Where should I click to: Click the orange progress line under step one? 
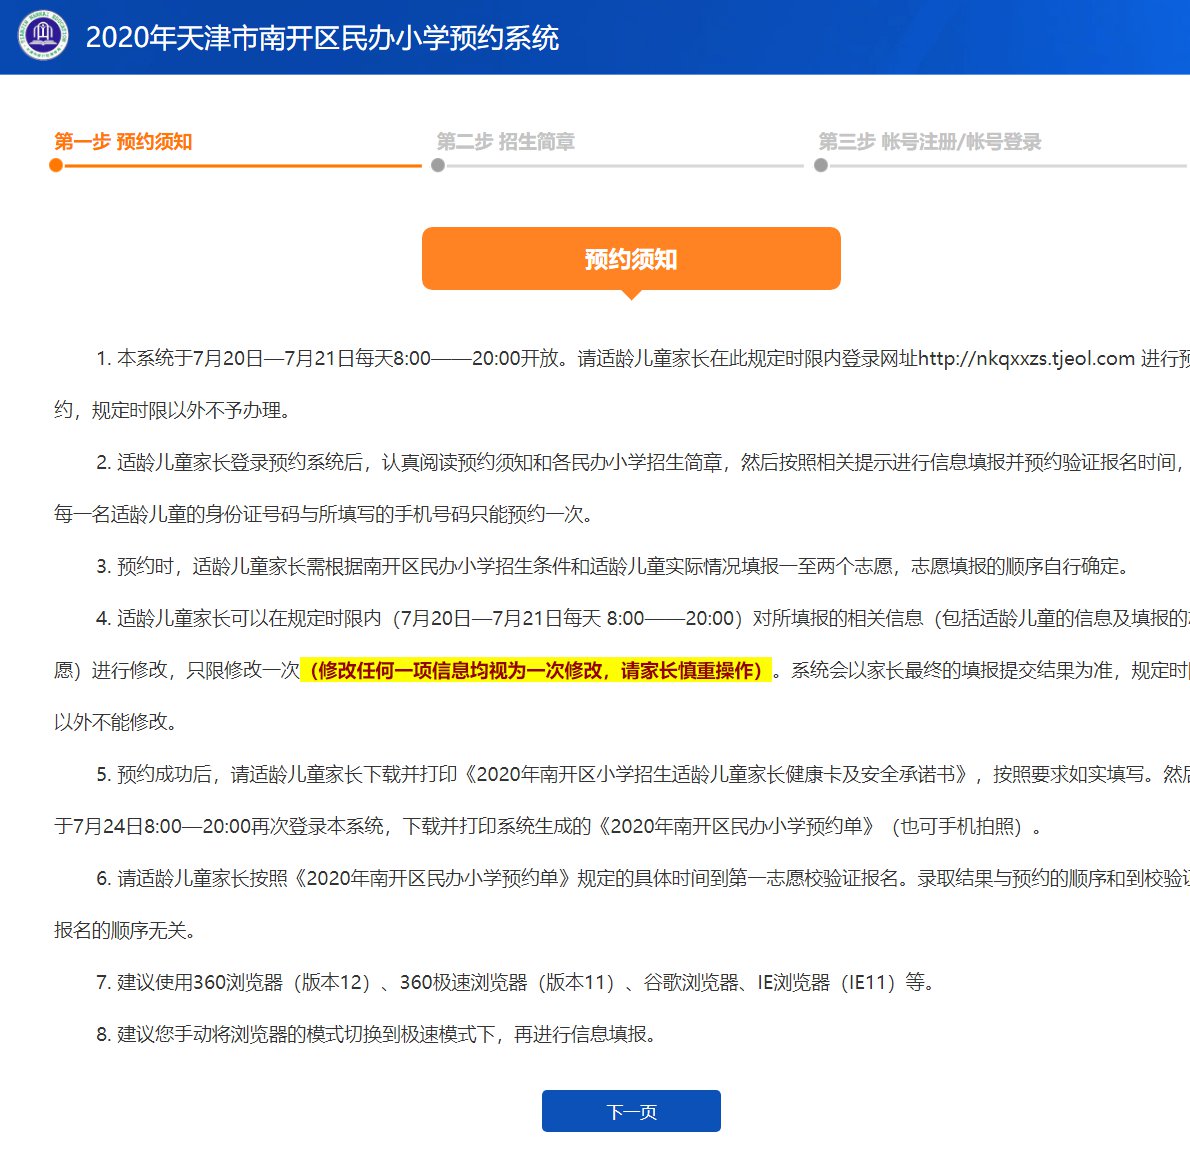(240, 165)
